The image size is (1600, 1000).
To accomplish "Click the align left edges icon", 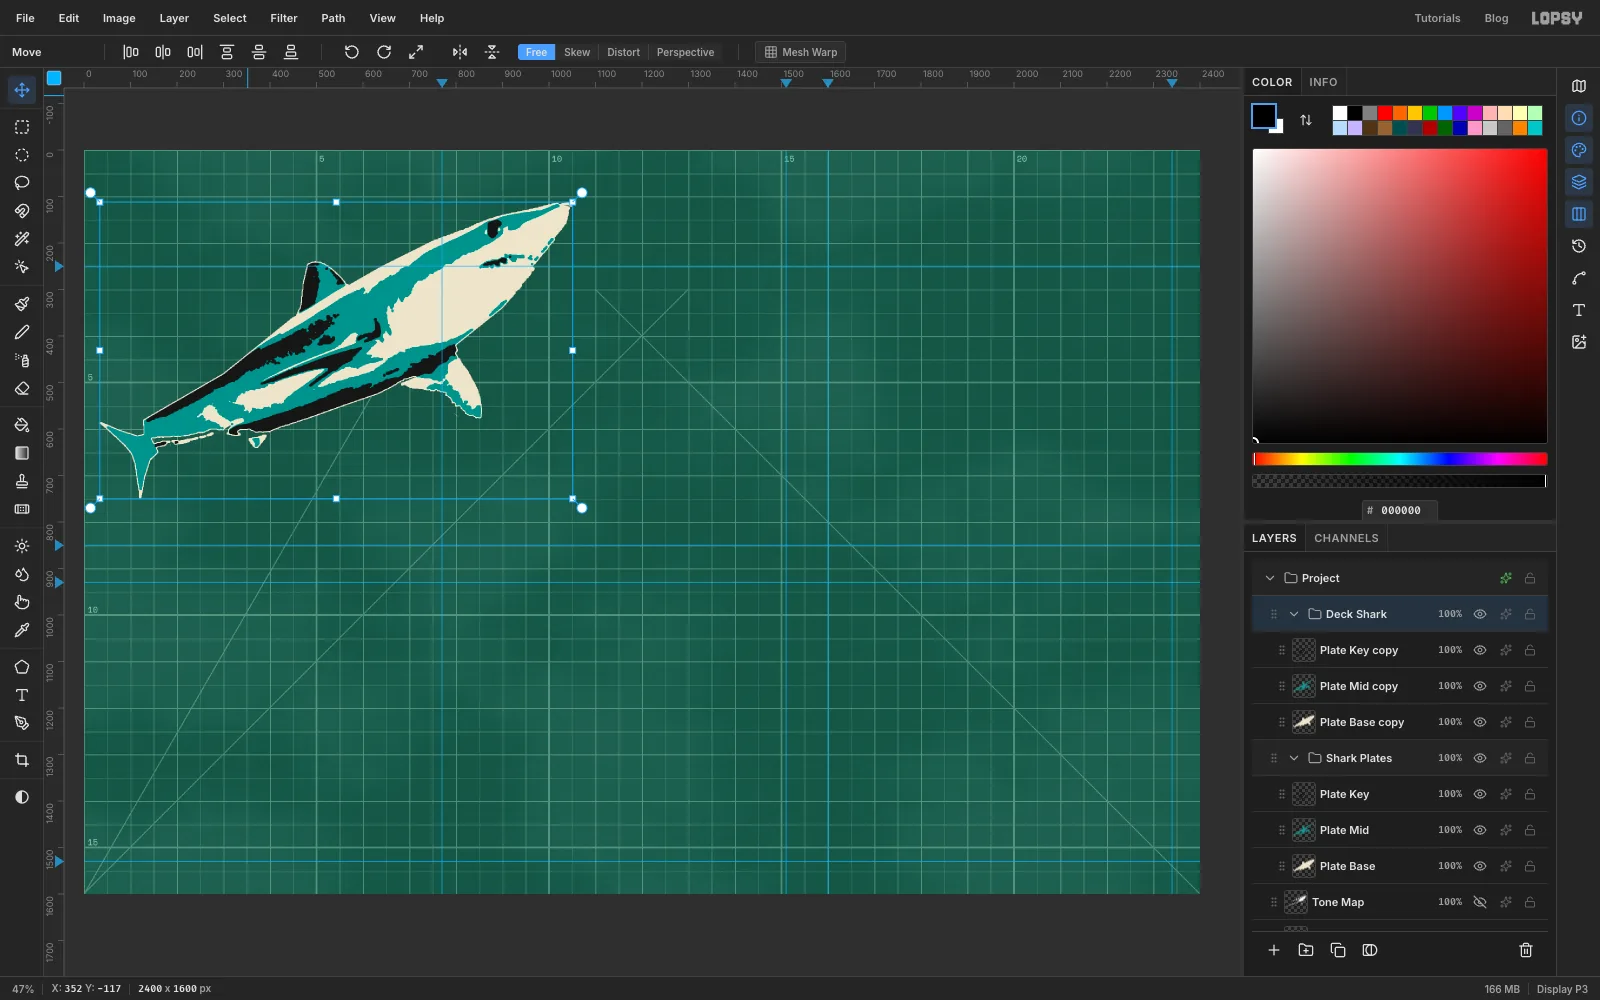I will (x=131, y=52).
